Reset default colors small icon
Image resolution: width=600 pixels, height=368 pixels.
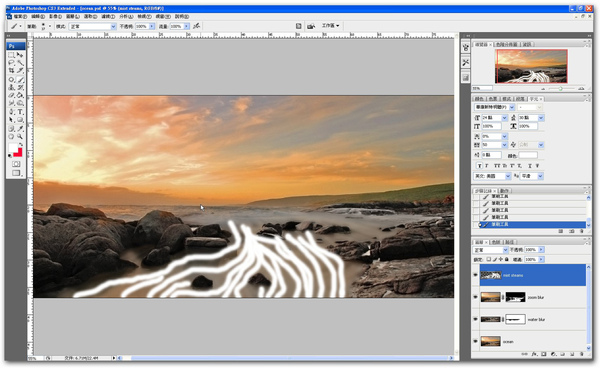(10, 156)
